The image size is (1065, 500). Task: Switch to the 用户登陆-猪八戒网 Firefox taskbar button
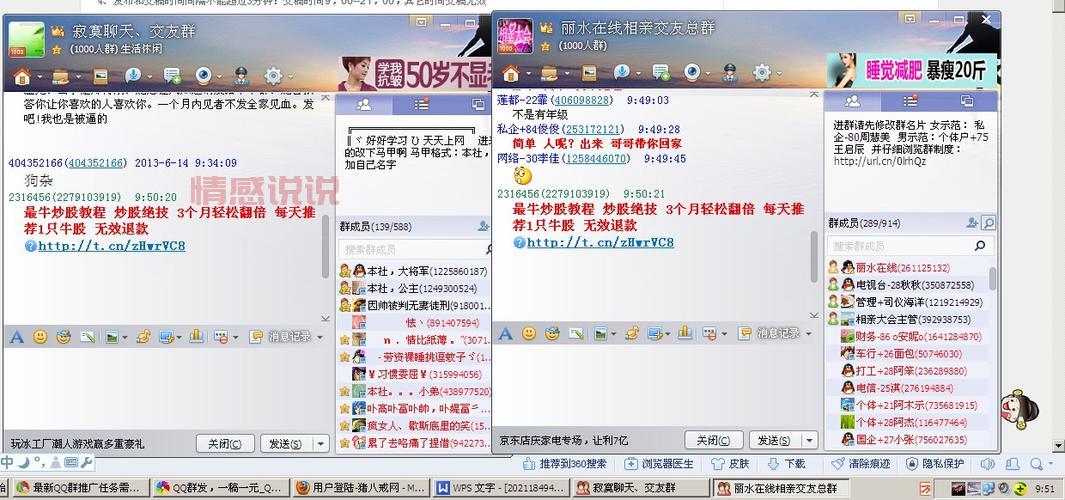point(361,488)
